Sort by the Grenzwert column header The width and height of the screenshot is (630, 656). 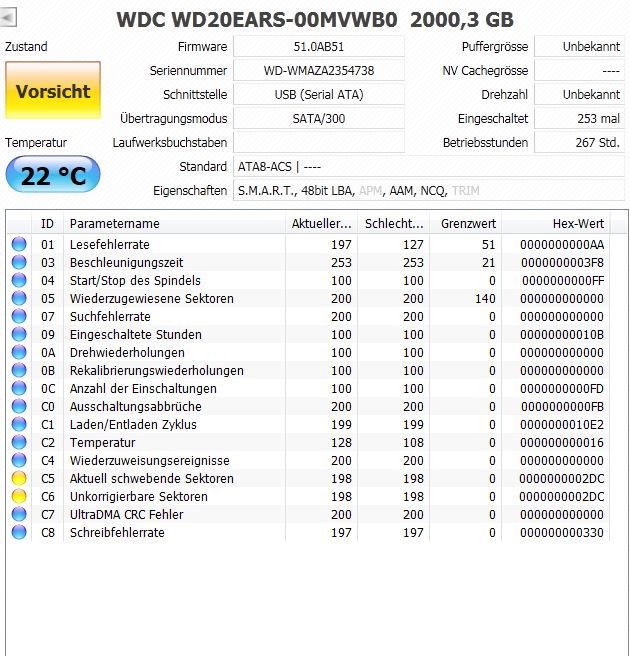466,223
